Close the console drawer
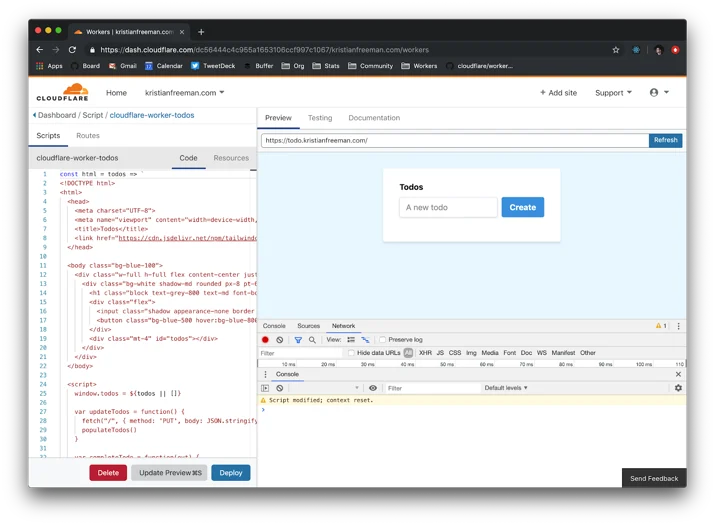This screenshot has height=525, width=715. point(678,374)
